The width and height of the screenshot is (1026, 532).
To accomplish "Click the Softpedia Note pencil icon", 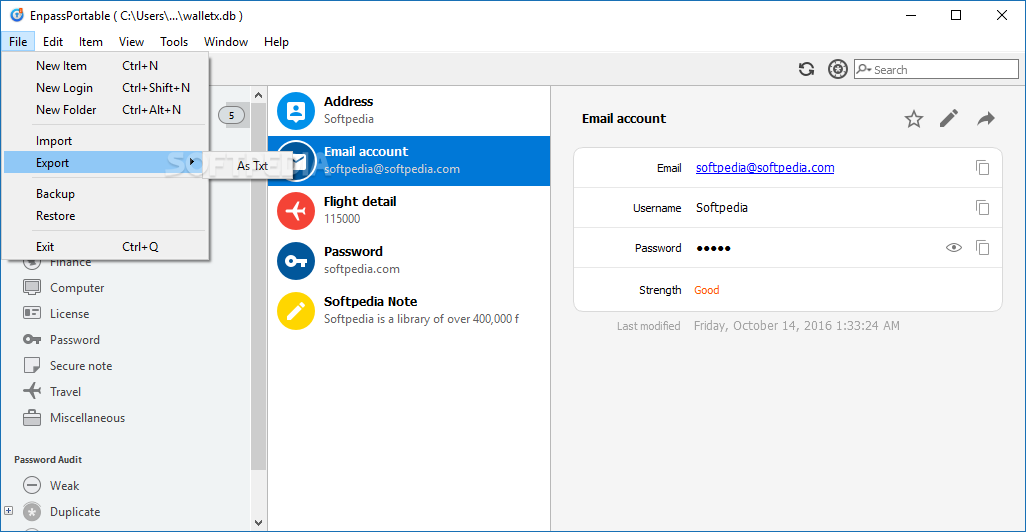I will pos(296,311).
